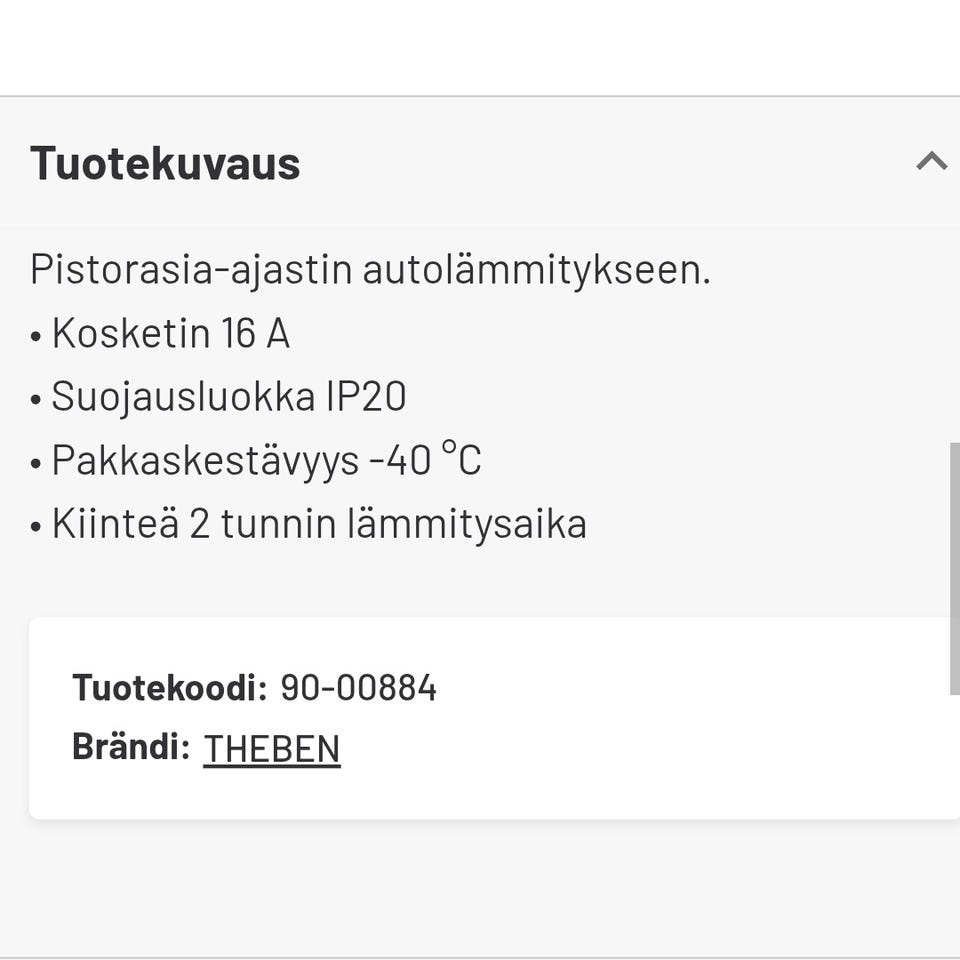Click the -40 °C temperature value
Viewport: 960px width, 960px height.
(x=425, y=460)
